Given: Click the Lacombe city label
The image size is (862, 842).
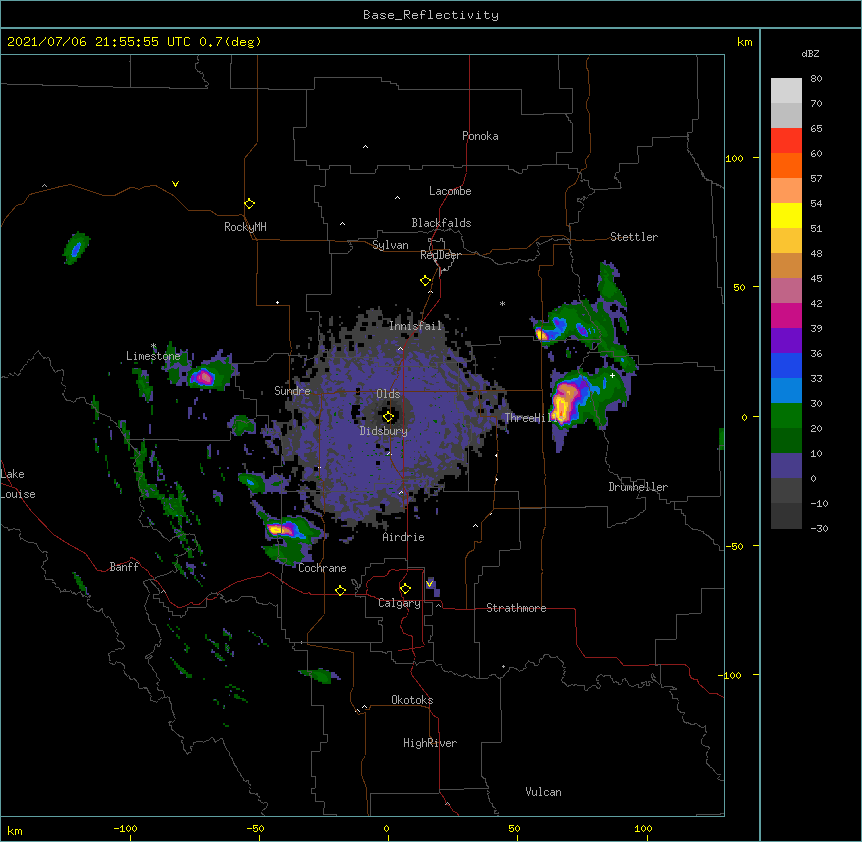Looking at the screenshot, I should pyautogui.click(x=450, y=191).
